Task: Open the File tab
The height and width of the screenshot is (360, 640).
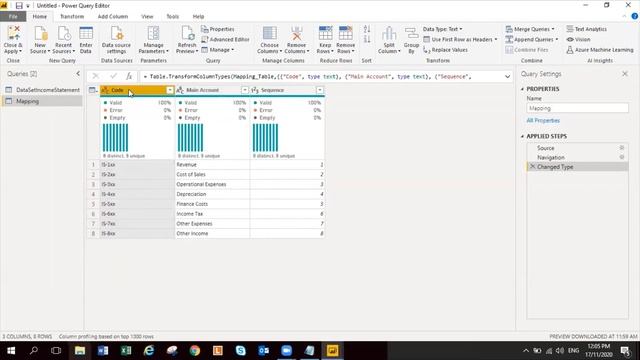Action: 13,17
